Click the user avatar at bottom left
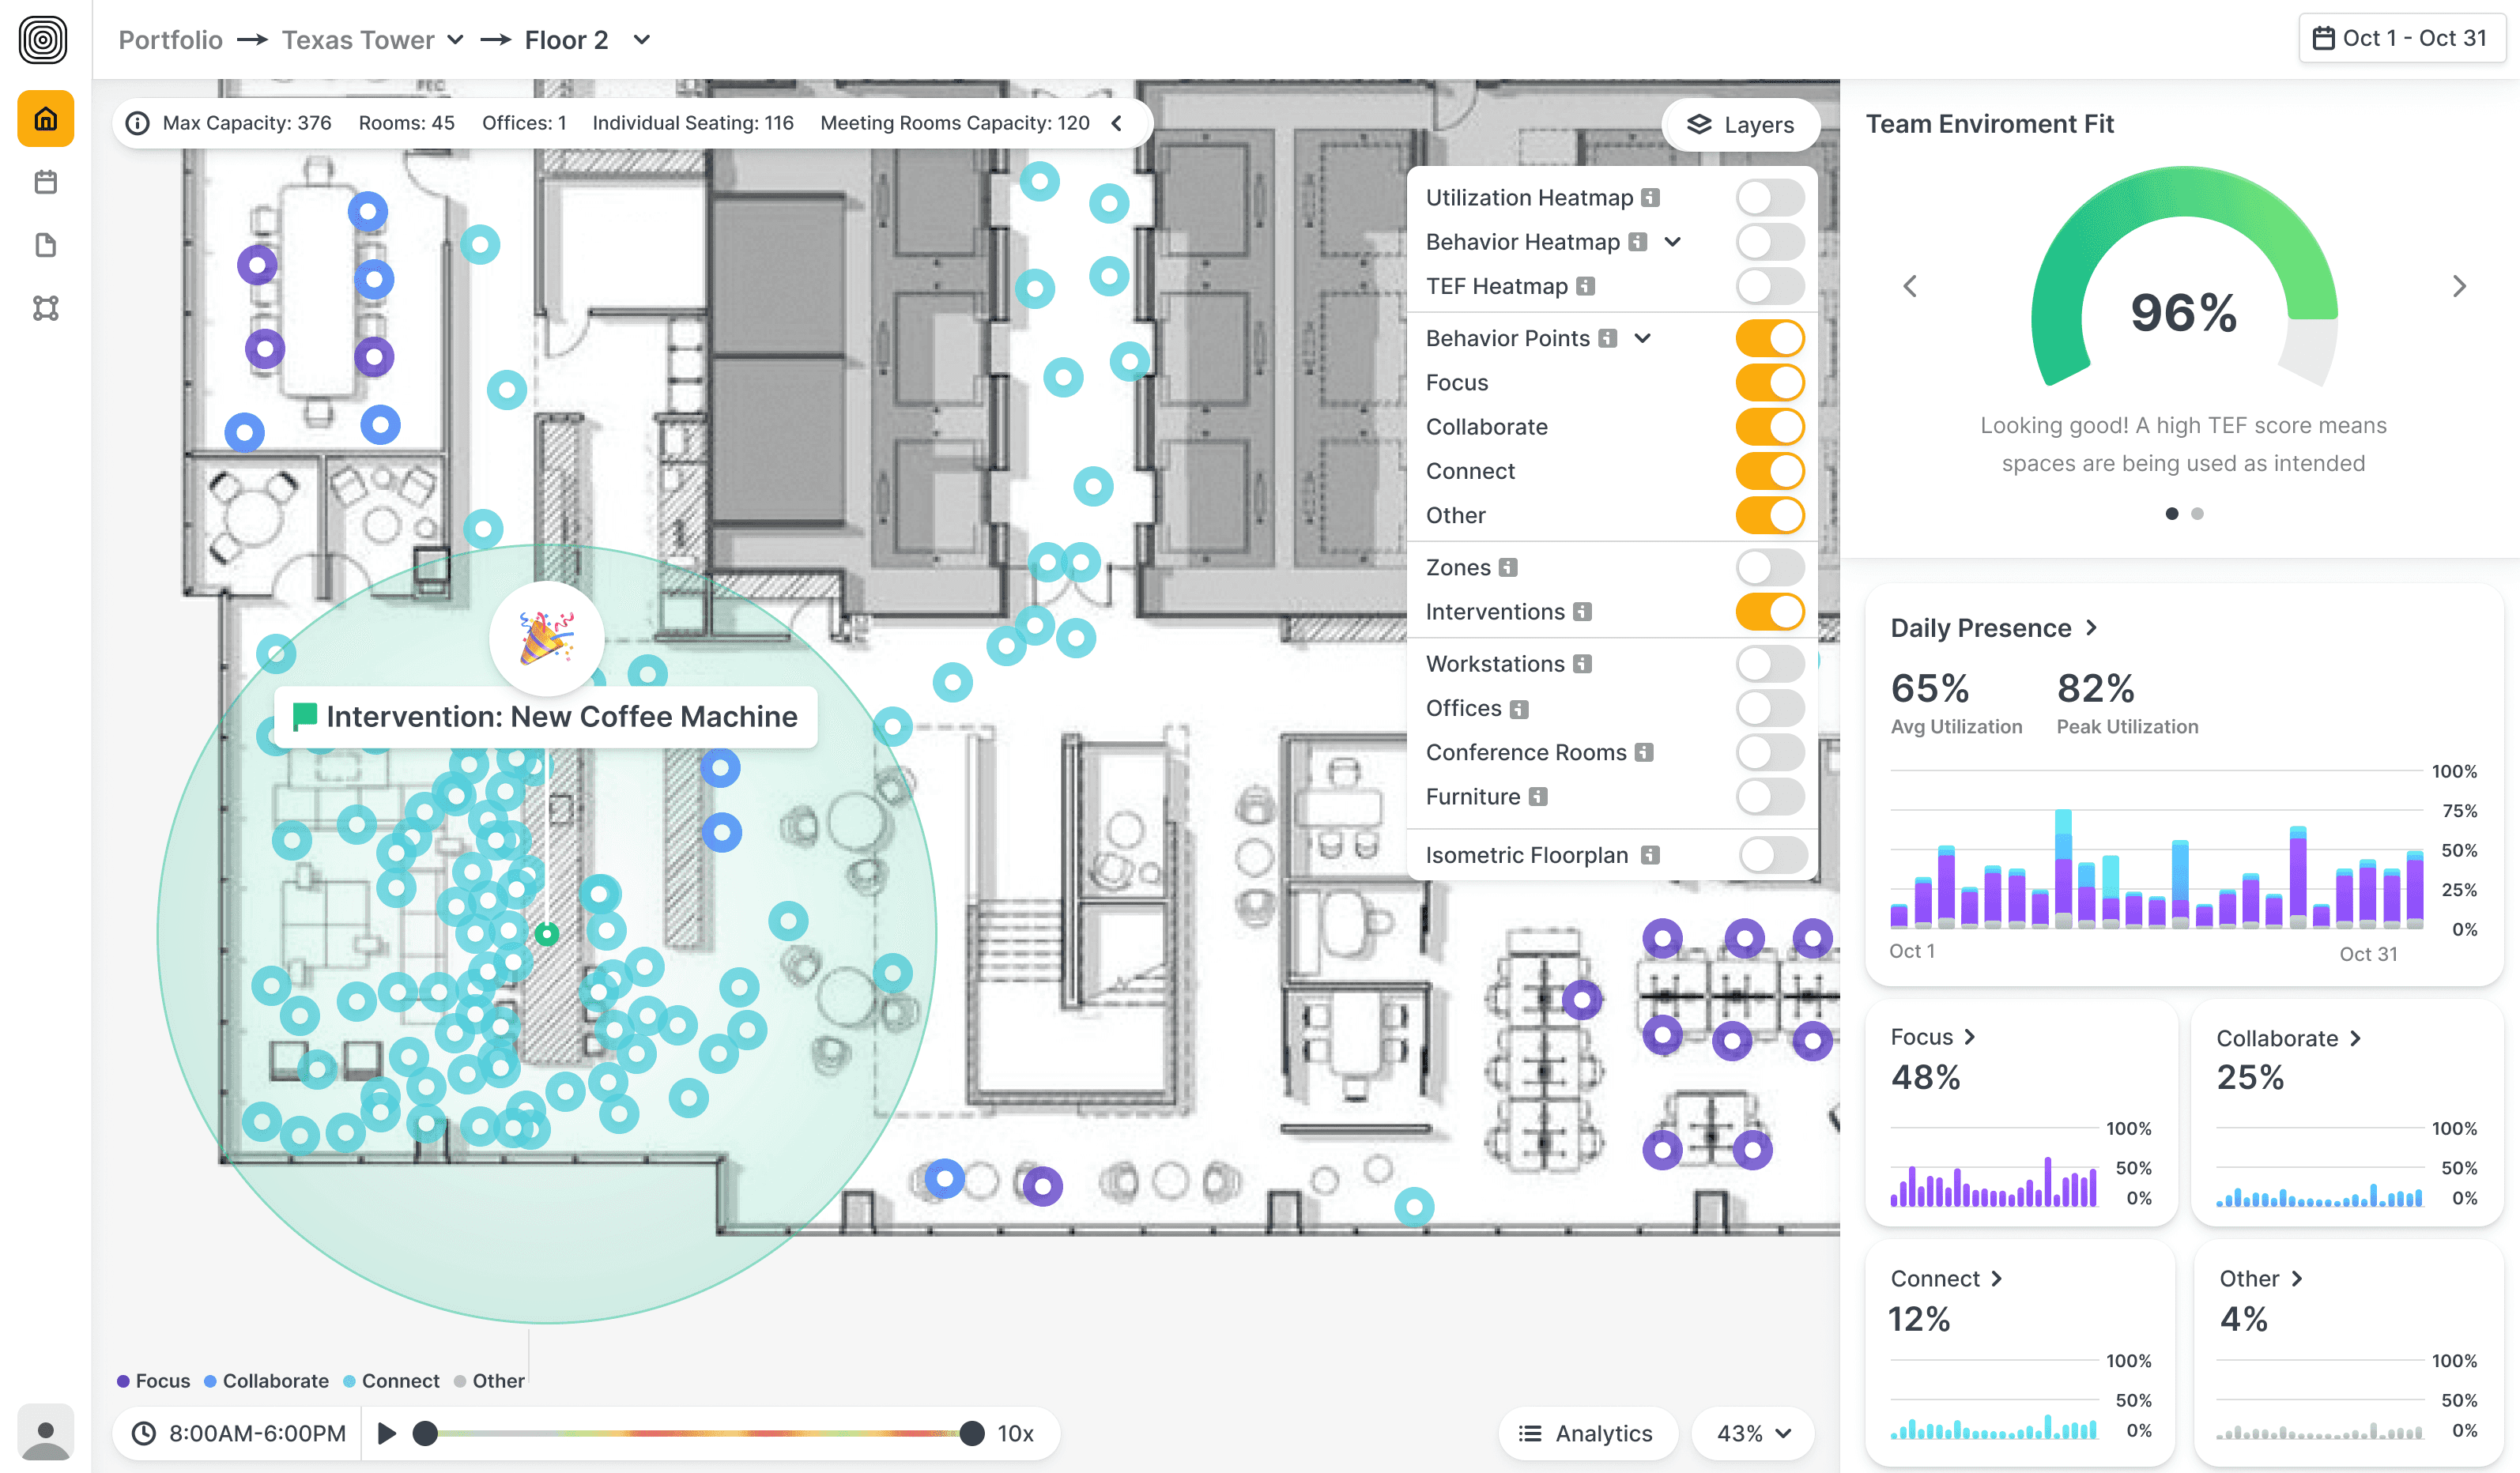Screen dimensions: 2520x1473 coord(45,1433)
